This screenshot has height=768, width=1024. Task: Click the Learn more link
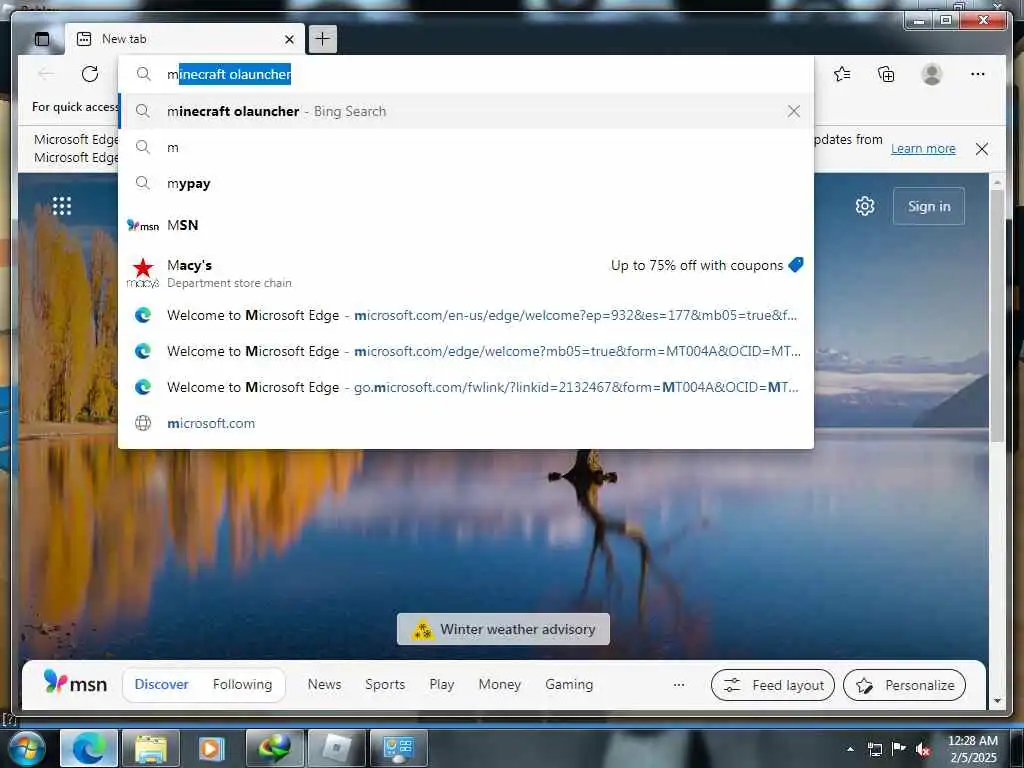[x=923, y=149]
